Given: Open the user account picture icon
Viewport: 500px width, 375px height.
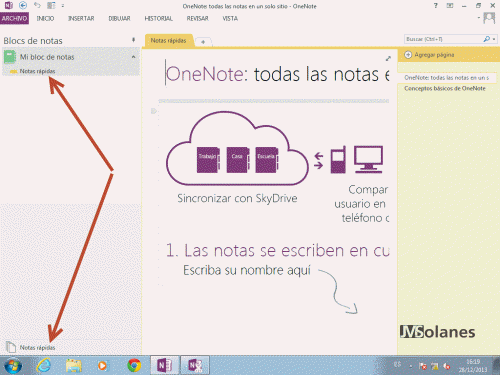Looking at the screenshot, I should click(489, 18).
